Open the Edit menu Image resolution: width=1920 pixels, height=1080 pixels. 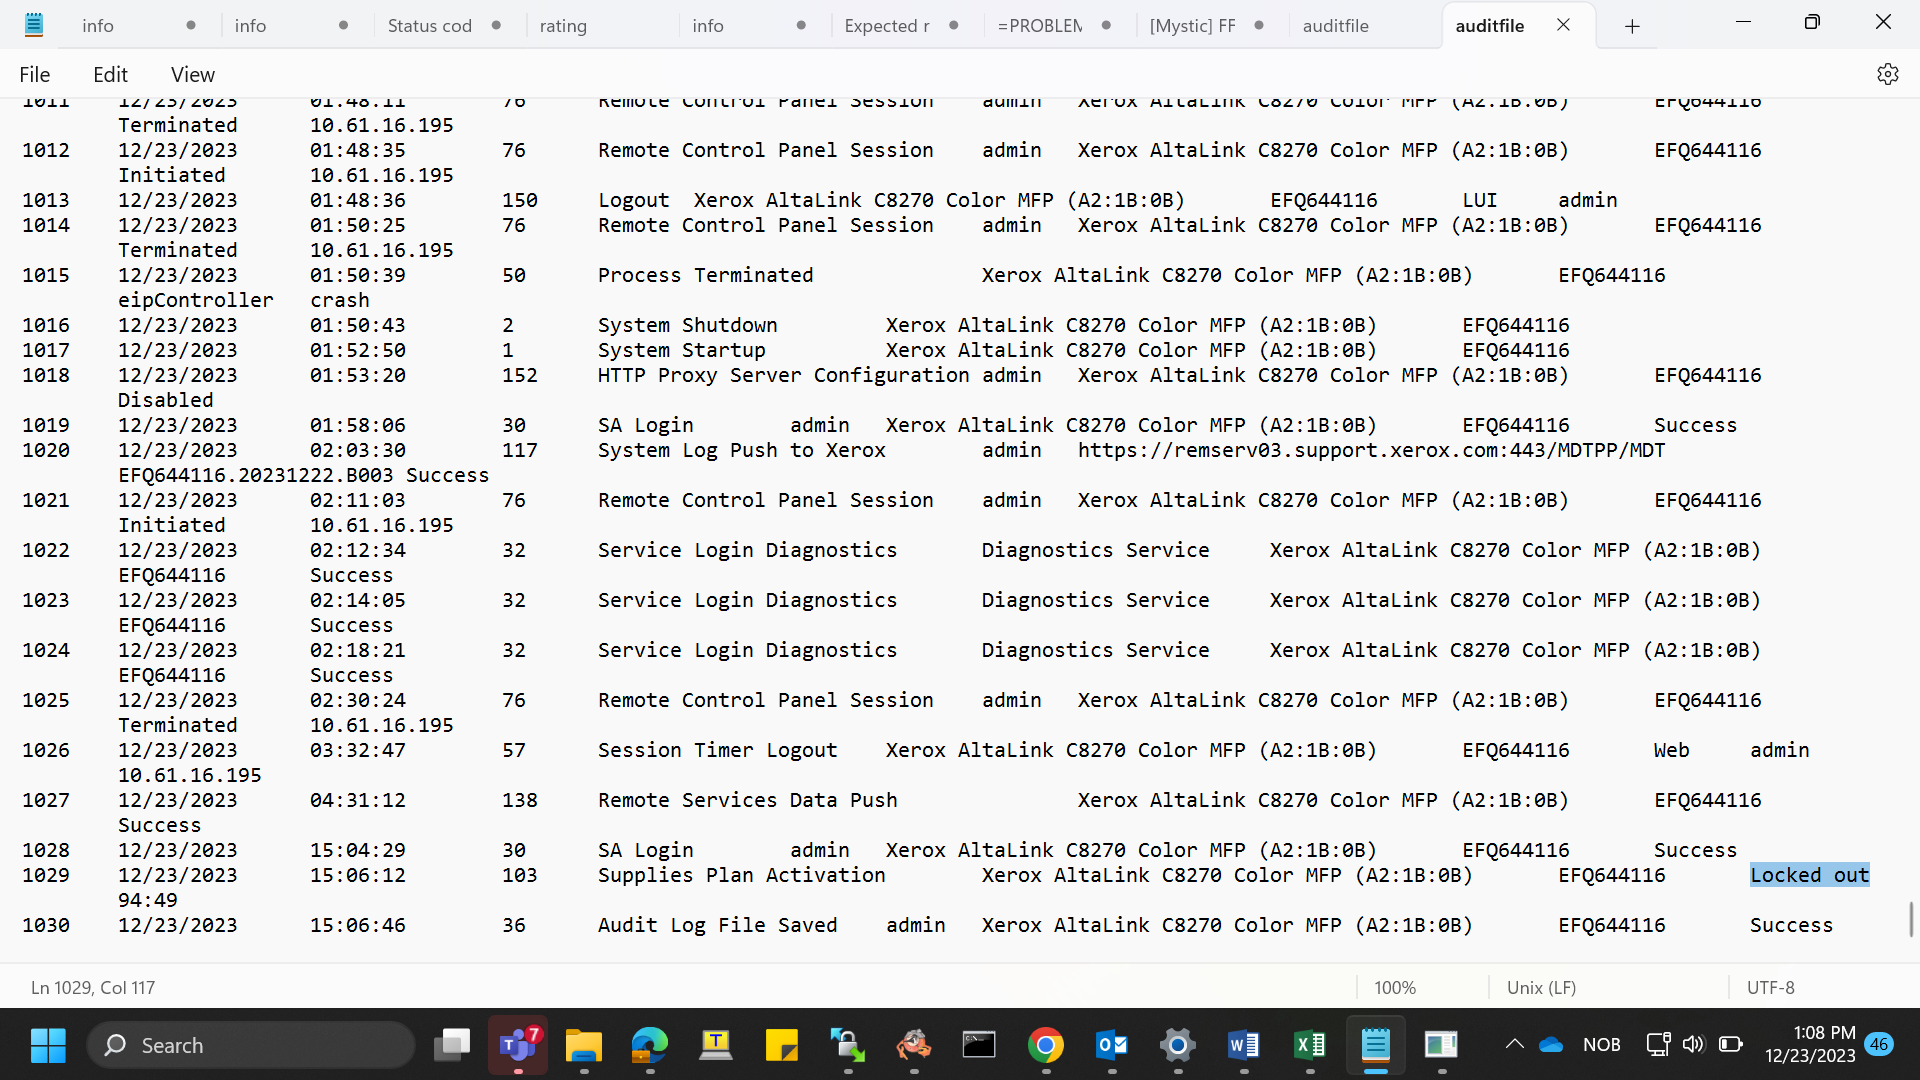[x=110, y=74]
